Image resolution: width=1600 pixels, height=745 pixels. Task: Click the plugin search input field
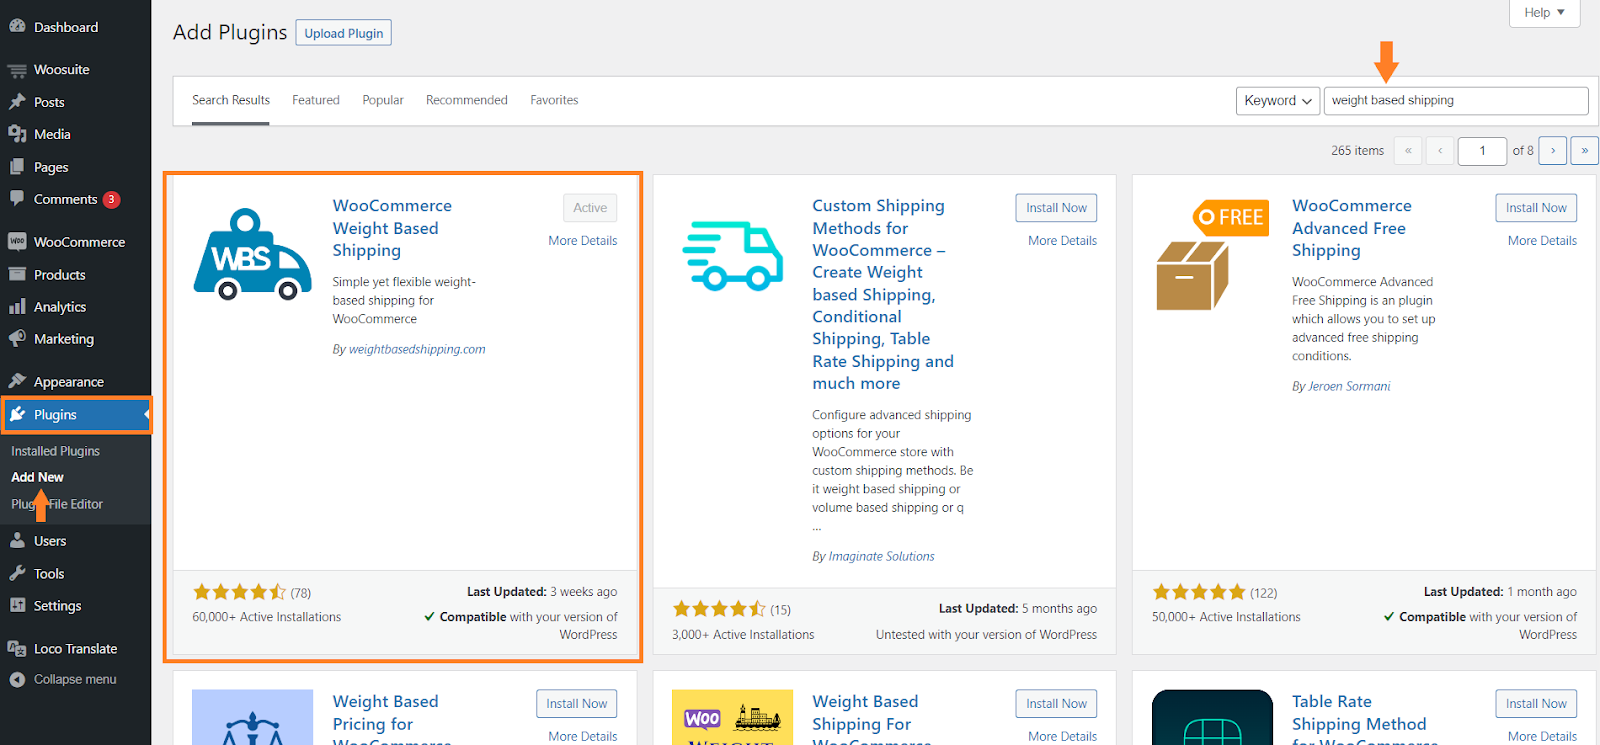coord(1456,101)
